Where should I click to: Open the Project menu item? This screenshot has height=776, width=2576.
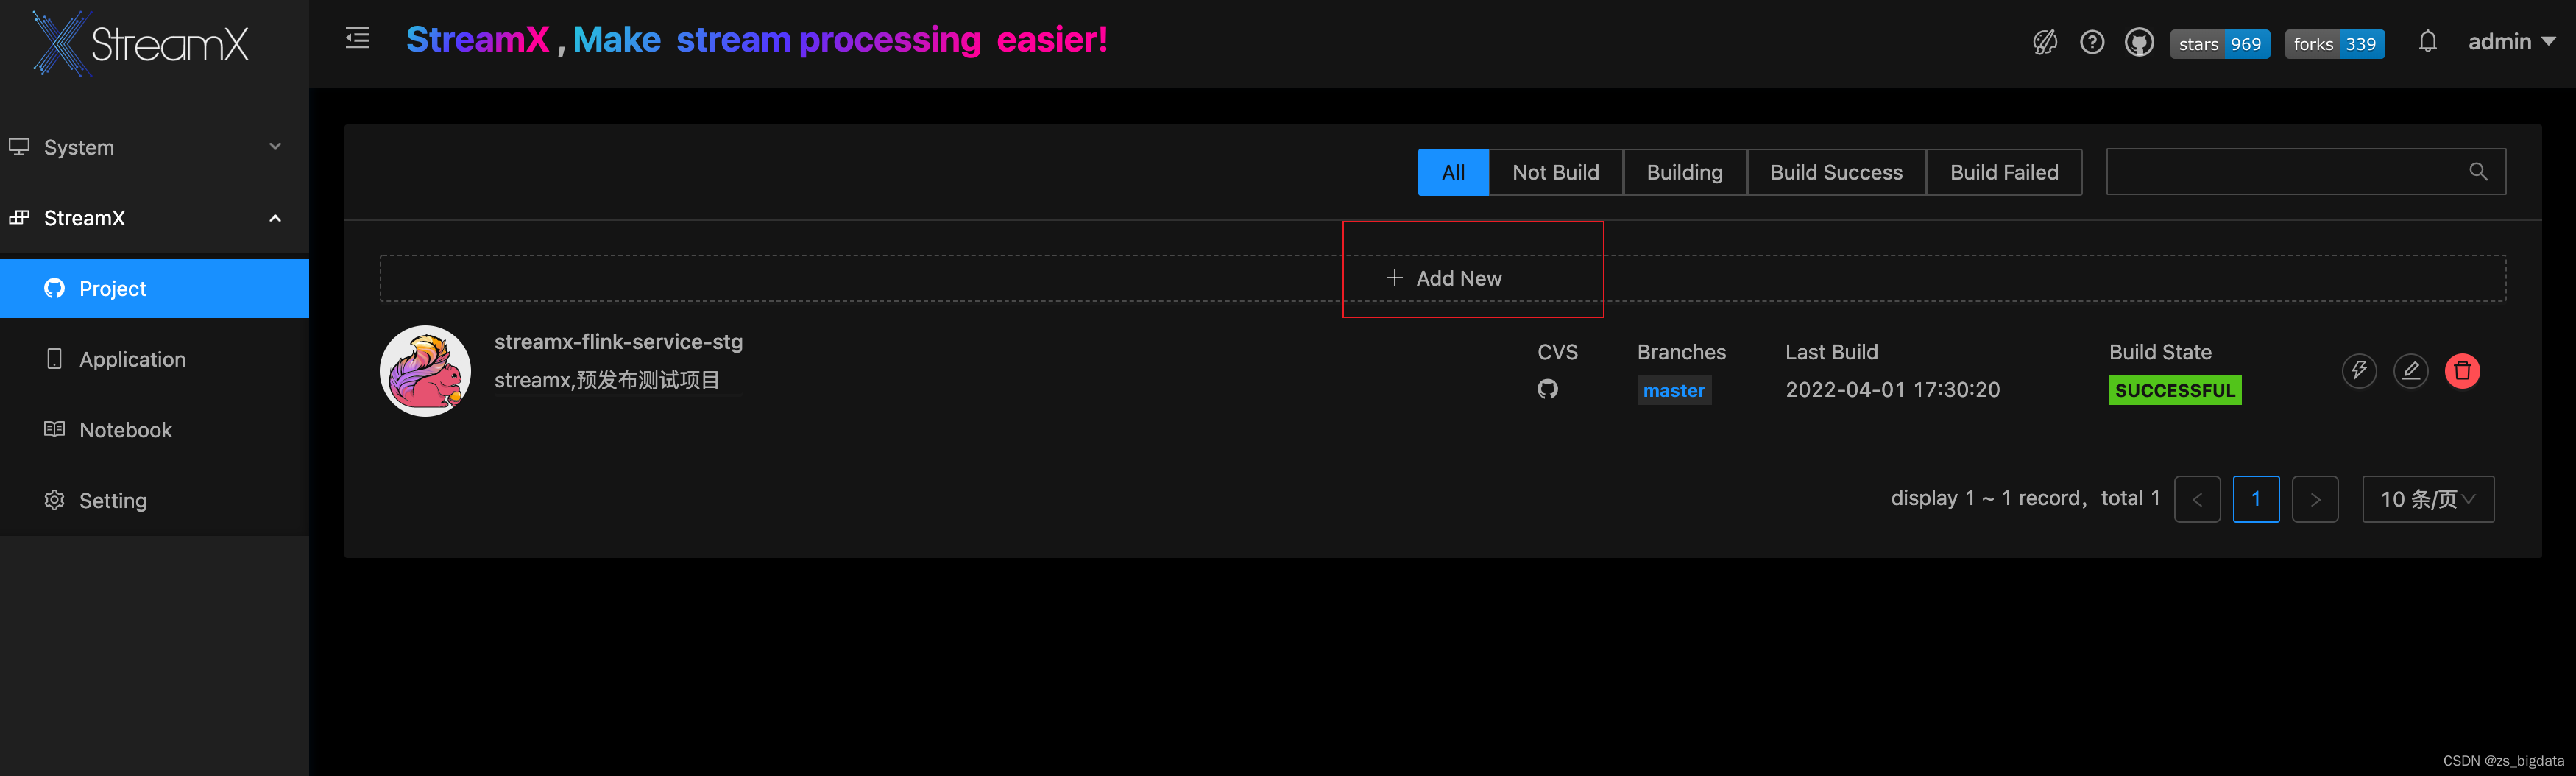point(154,289)
